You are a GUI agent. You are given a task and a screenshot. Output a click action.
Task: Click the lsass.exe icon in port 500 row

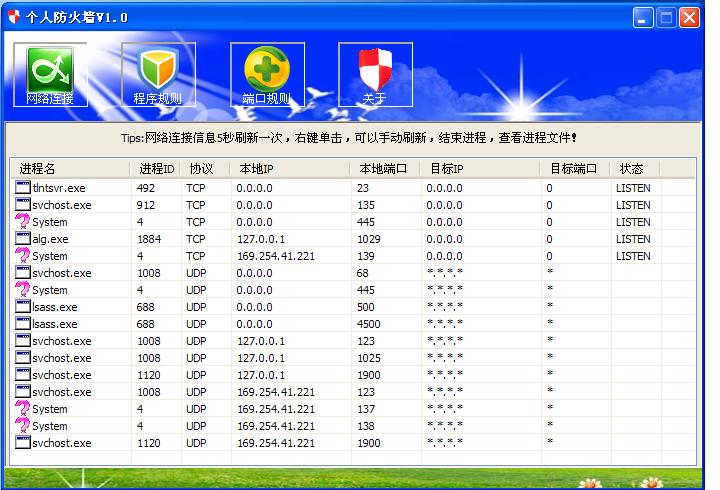[x=22, y=306]
